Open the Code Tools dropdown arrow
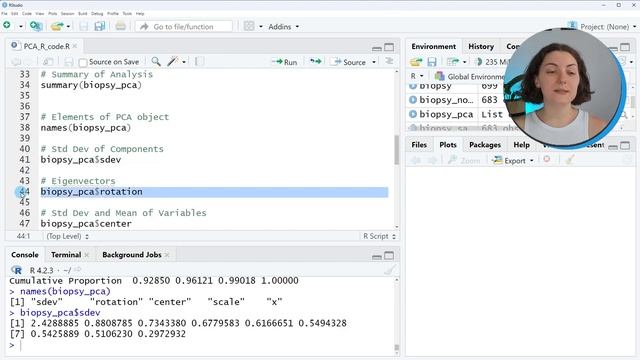 [184, 62]
